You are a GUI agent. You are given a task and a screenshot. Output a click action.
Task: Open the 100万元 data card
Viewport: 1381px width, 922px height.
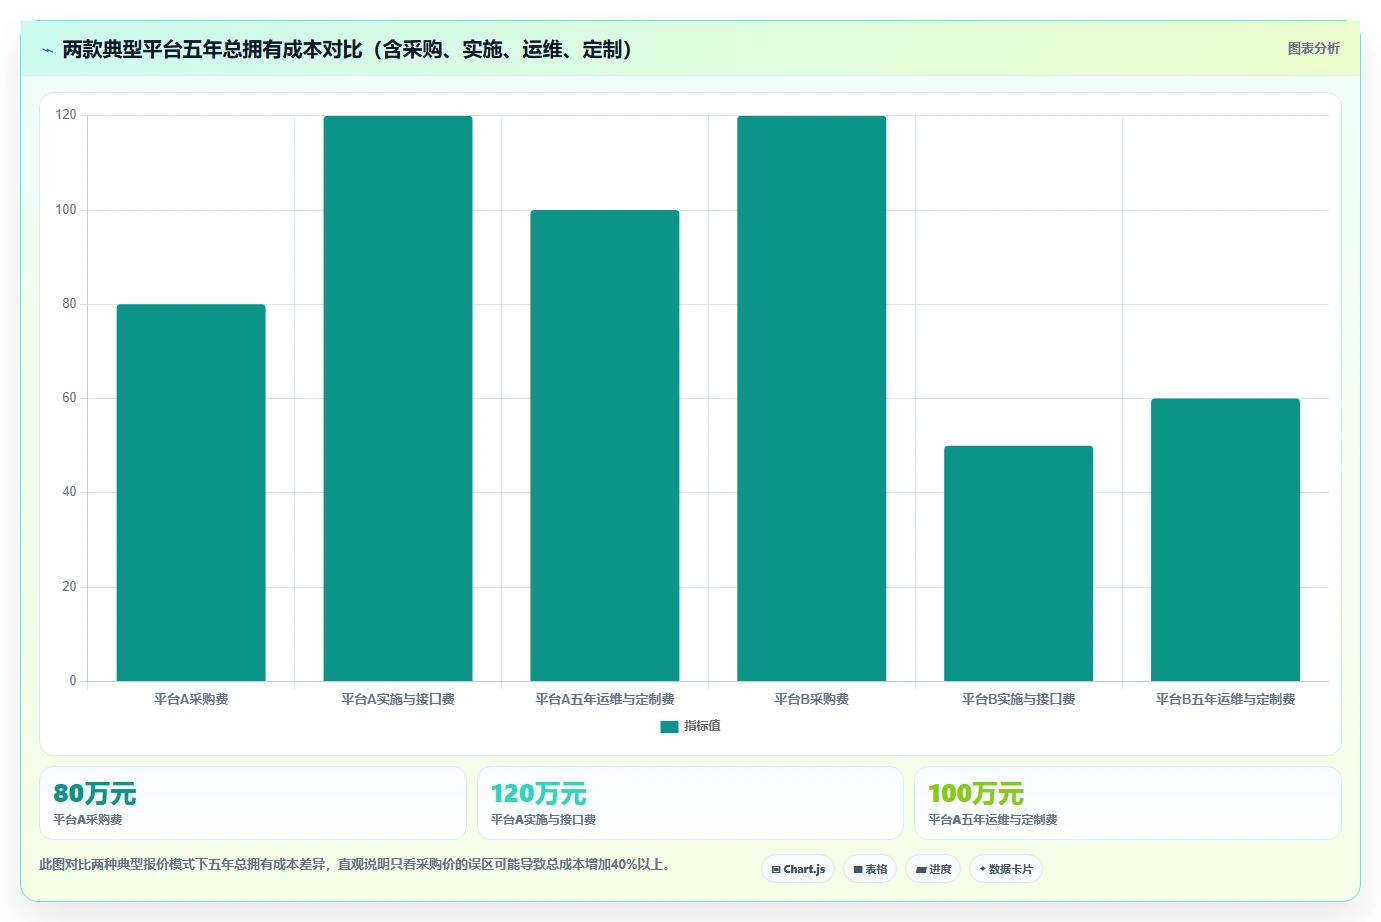1128,803
